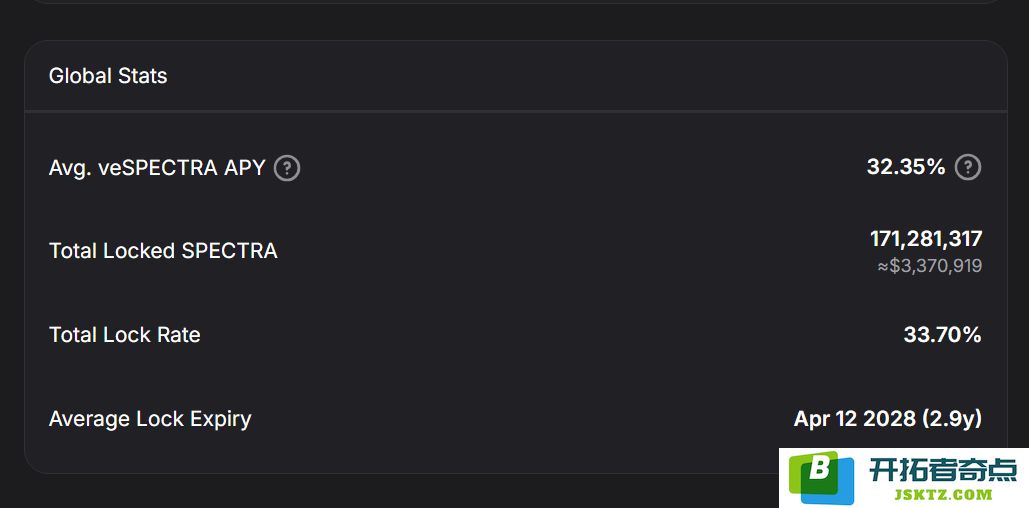The image size is (1029, 508).
Task: Select the 171,281,317 locked amount
Action: [x=926, y=238]
